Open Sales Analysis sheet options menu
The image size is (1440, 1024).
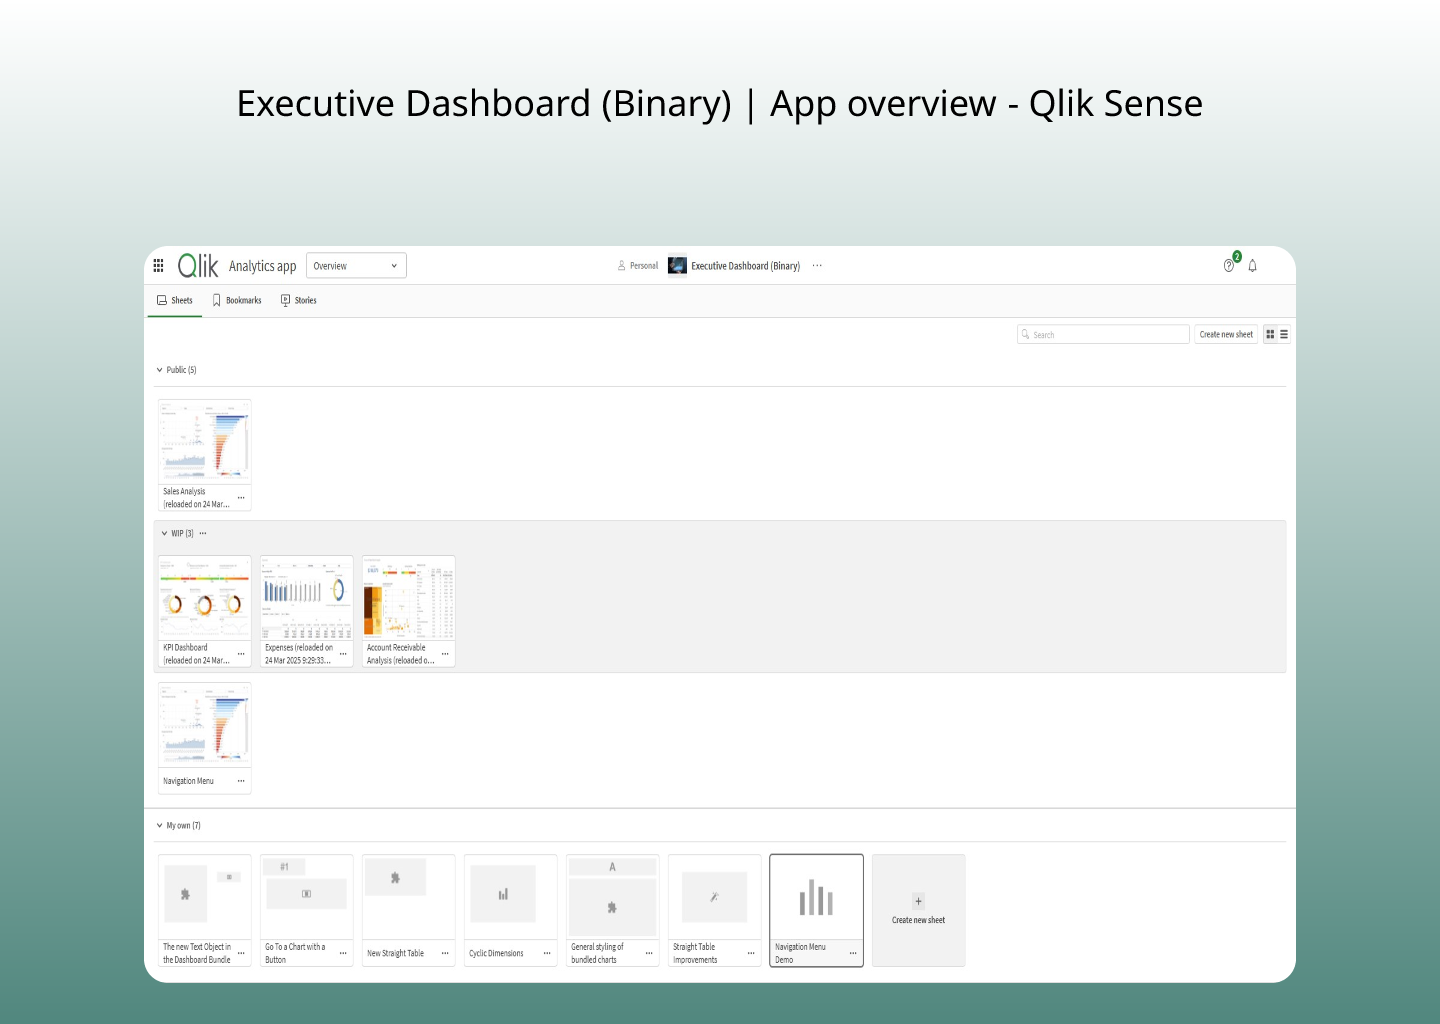point(241,498)
